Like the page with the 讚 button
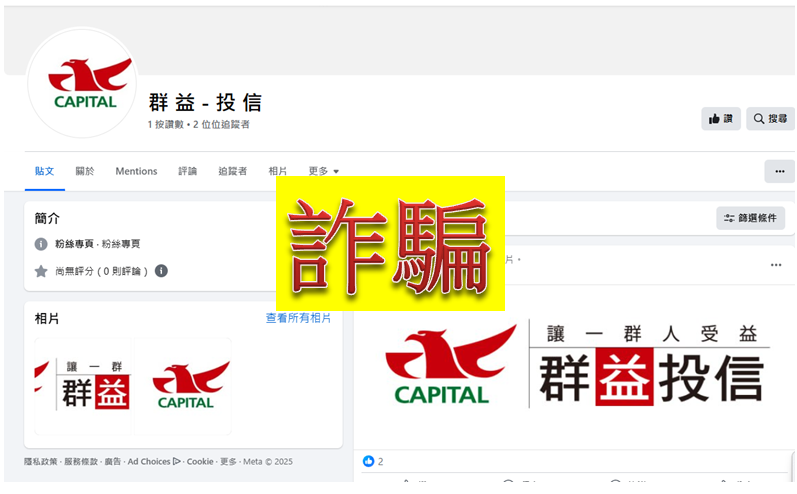797x494 pixels. (x=721, y=119)
